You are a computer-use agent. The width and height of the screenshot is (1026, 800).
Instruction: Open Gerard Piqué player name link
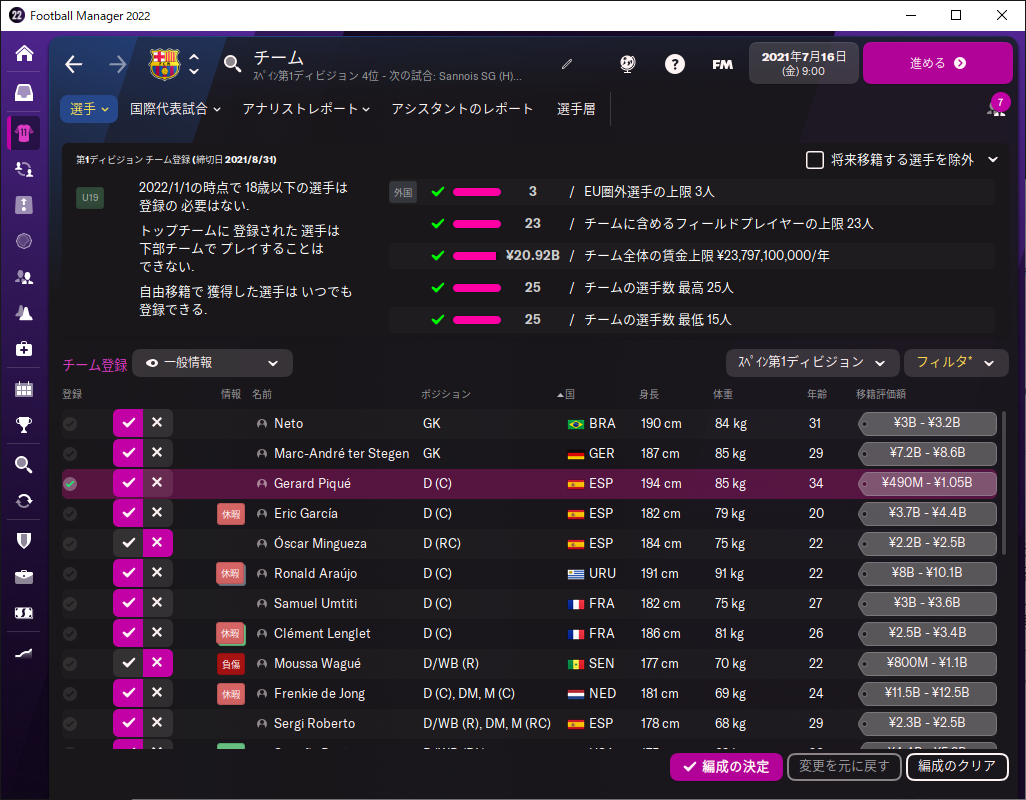(312, 483)
